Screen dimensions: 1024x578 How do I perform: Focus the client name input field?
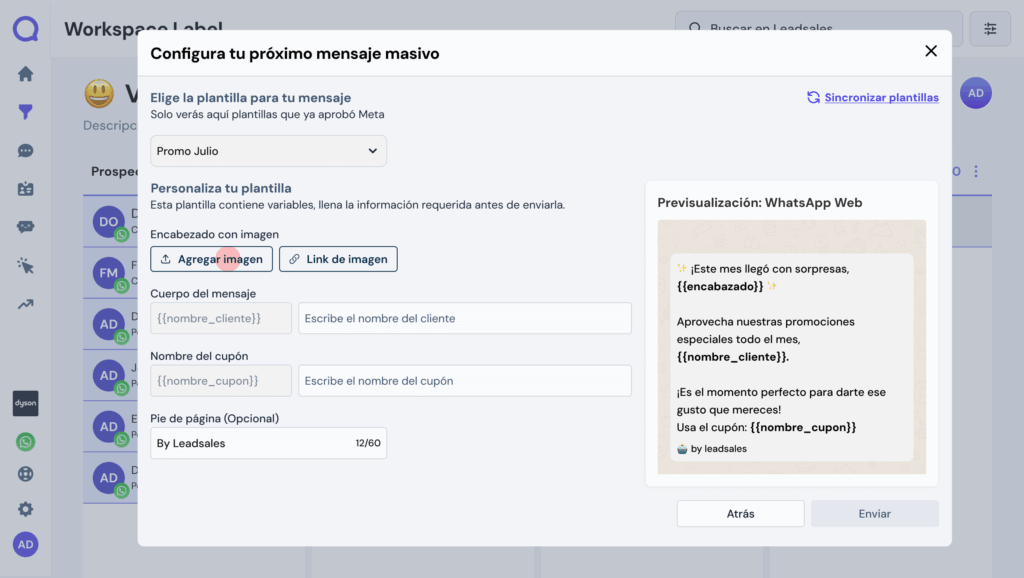[x=465, y=318]
